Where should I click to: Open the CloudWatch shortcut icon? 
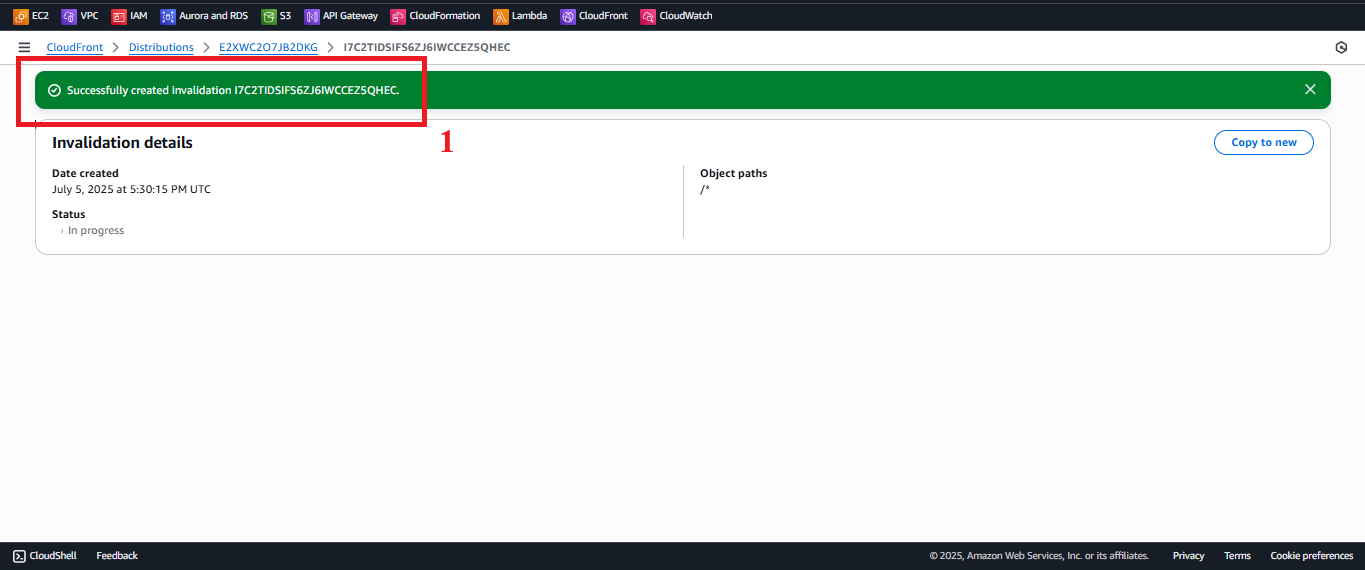point(648,16)
